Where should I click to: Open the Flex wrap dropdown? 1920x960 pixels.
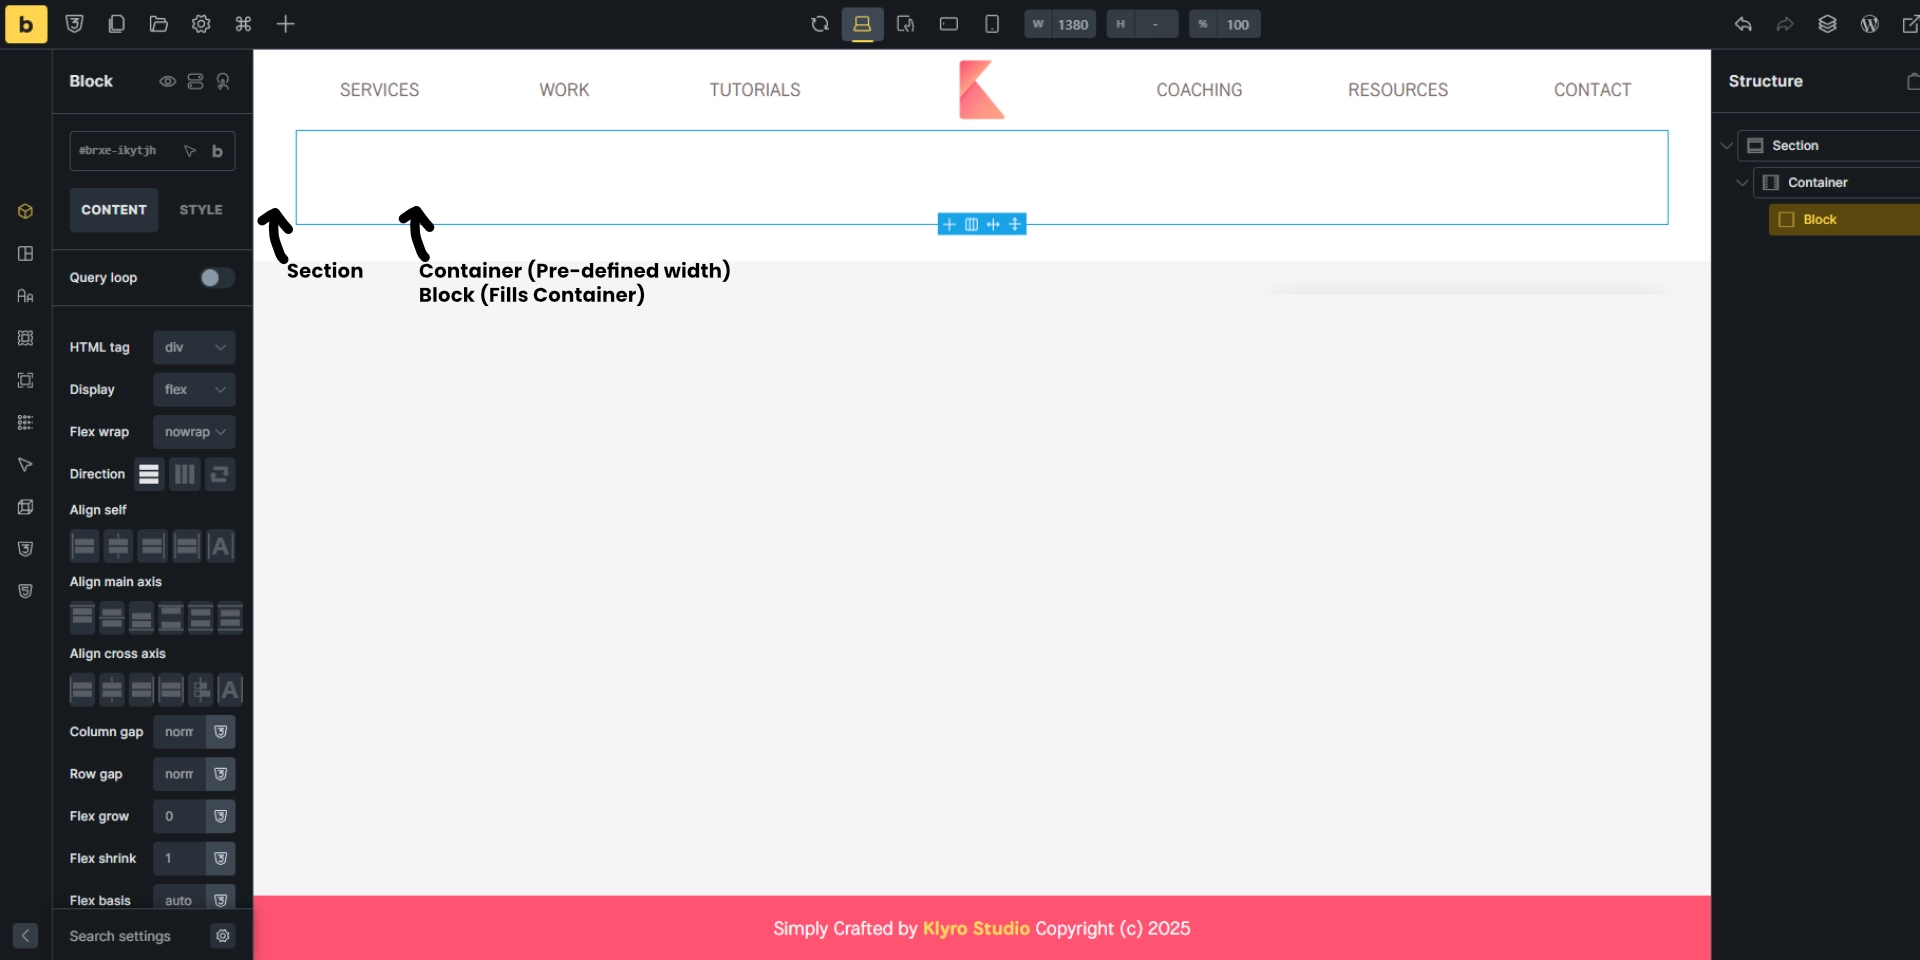coord(194,432)
